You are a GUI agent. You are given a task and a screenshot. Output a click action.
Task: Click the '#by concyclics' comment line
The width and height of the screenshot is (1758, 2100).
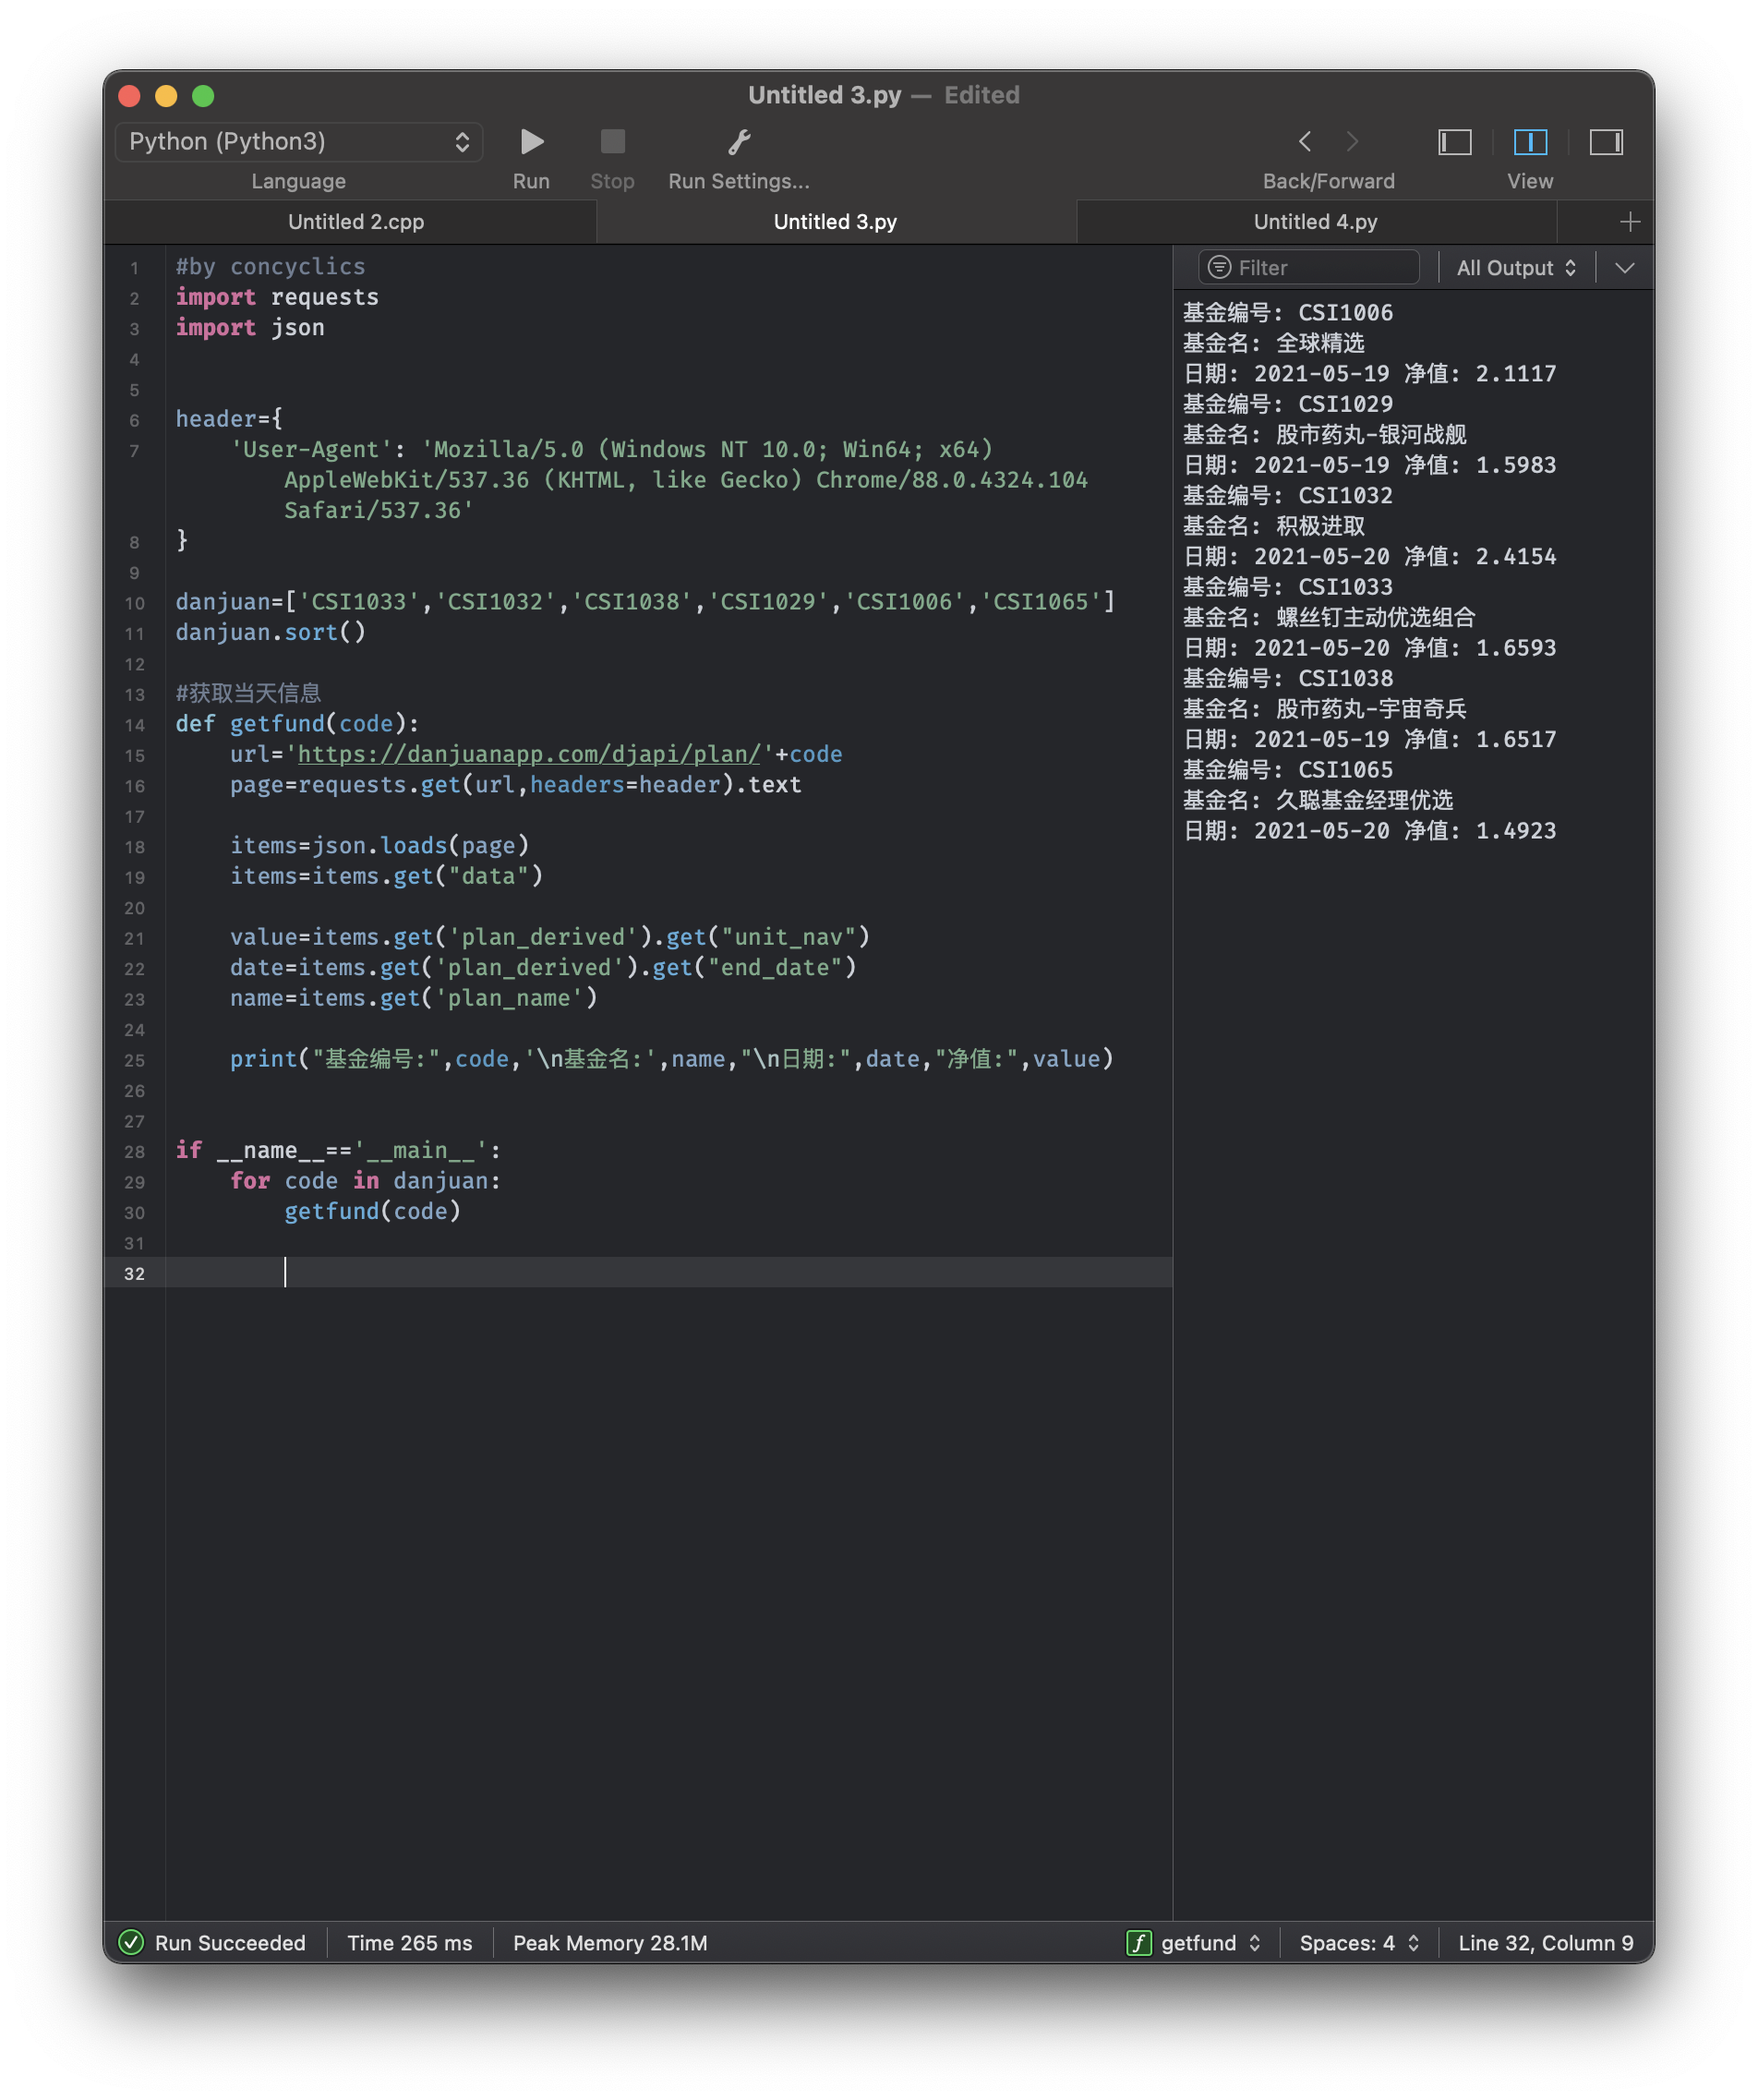(x=270, y=266)
